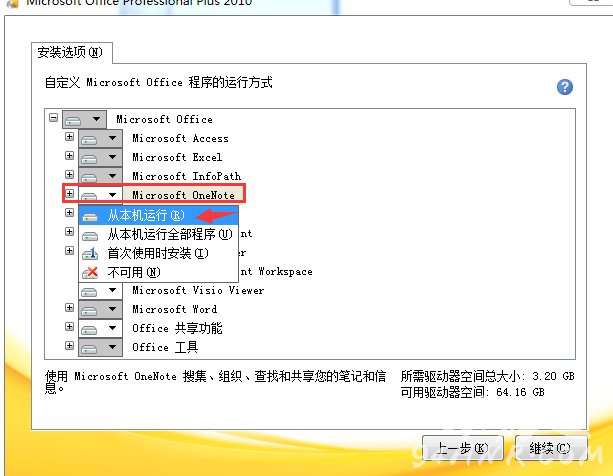Click the 自定义 Microsoft Office 程序的运行方式 heading
Viewport: 613px width, 476px height.
tap(158, 82)
